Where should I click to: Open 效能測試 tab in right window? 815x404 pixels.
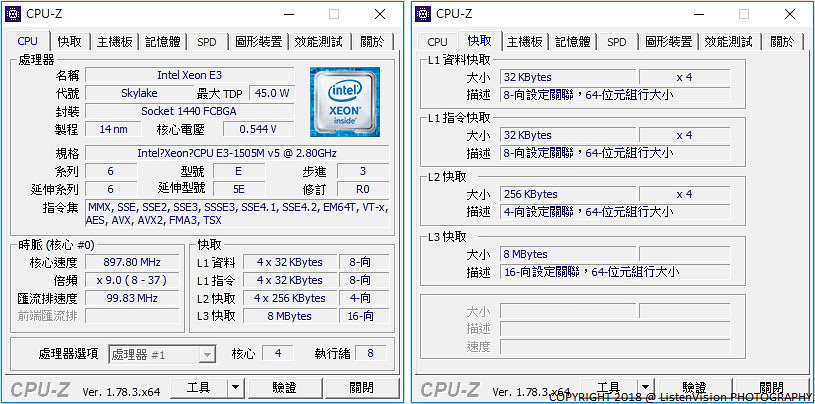pos(728,42)
